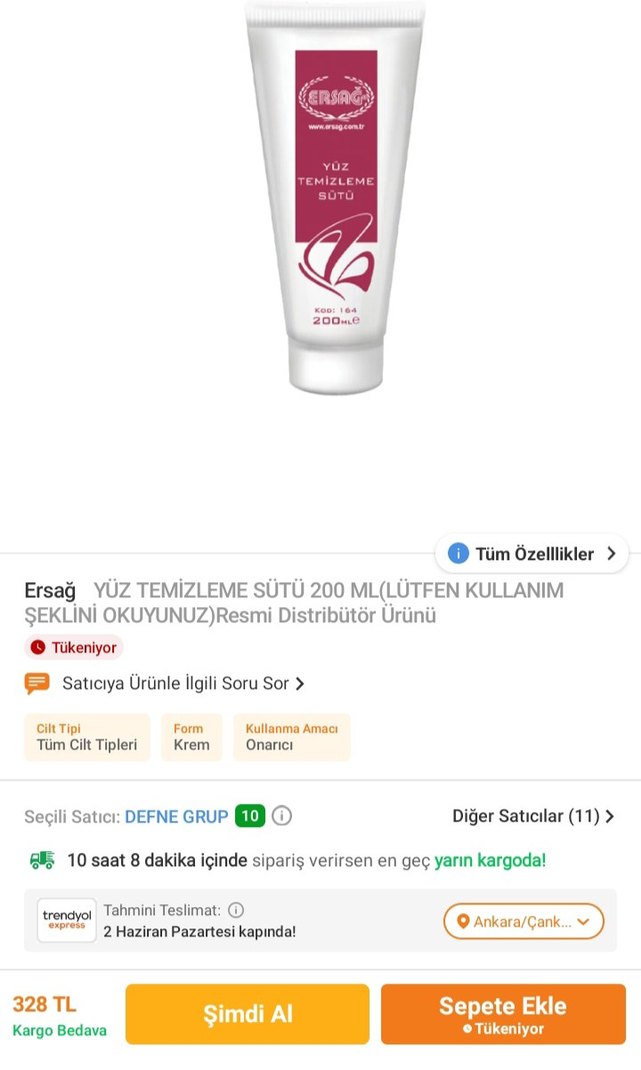Screen dimensions: 641x1070
Task: Tap the green seller score 10 badge
Action: pyautogui.click(x=250, y=816)
